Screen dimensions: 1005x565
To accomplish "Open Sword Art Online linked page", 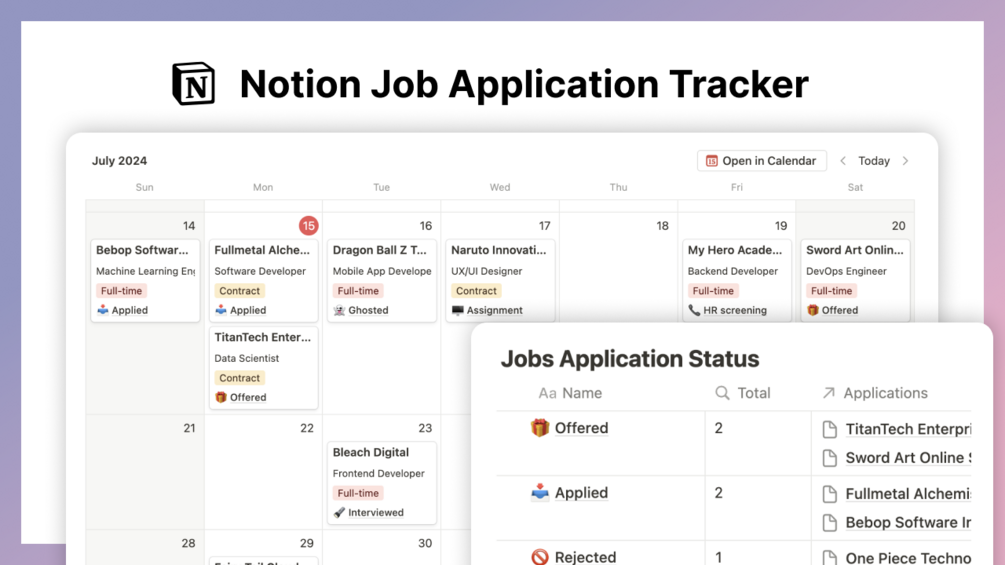I will point(908,458).
